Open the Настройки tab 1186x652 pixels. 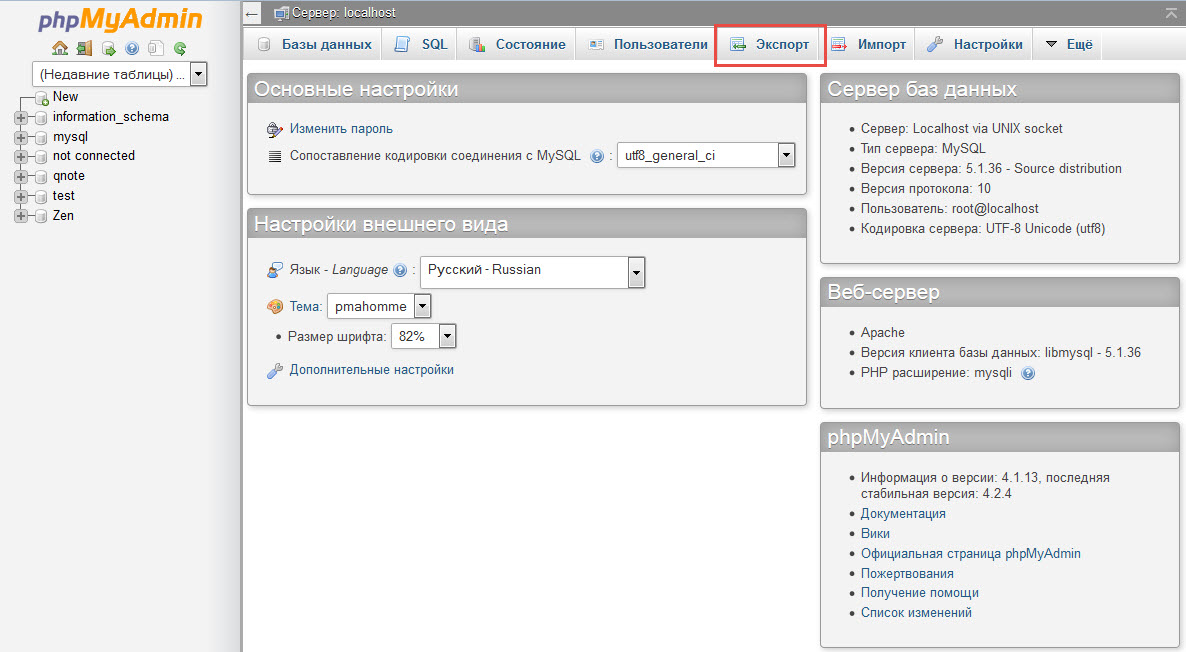[975, 45]
